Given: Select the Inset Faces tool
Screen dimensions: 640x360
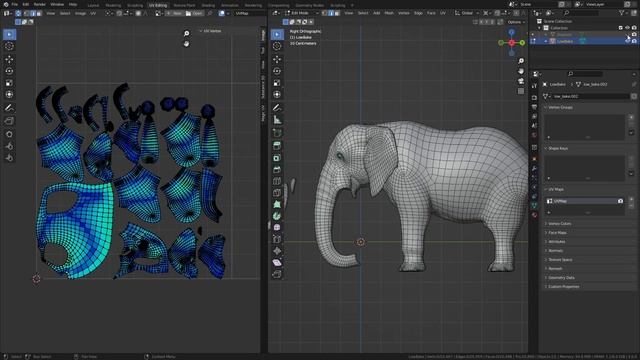Looking at the screenshot, I should [277, 158].
